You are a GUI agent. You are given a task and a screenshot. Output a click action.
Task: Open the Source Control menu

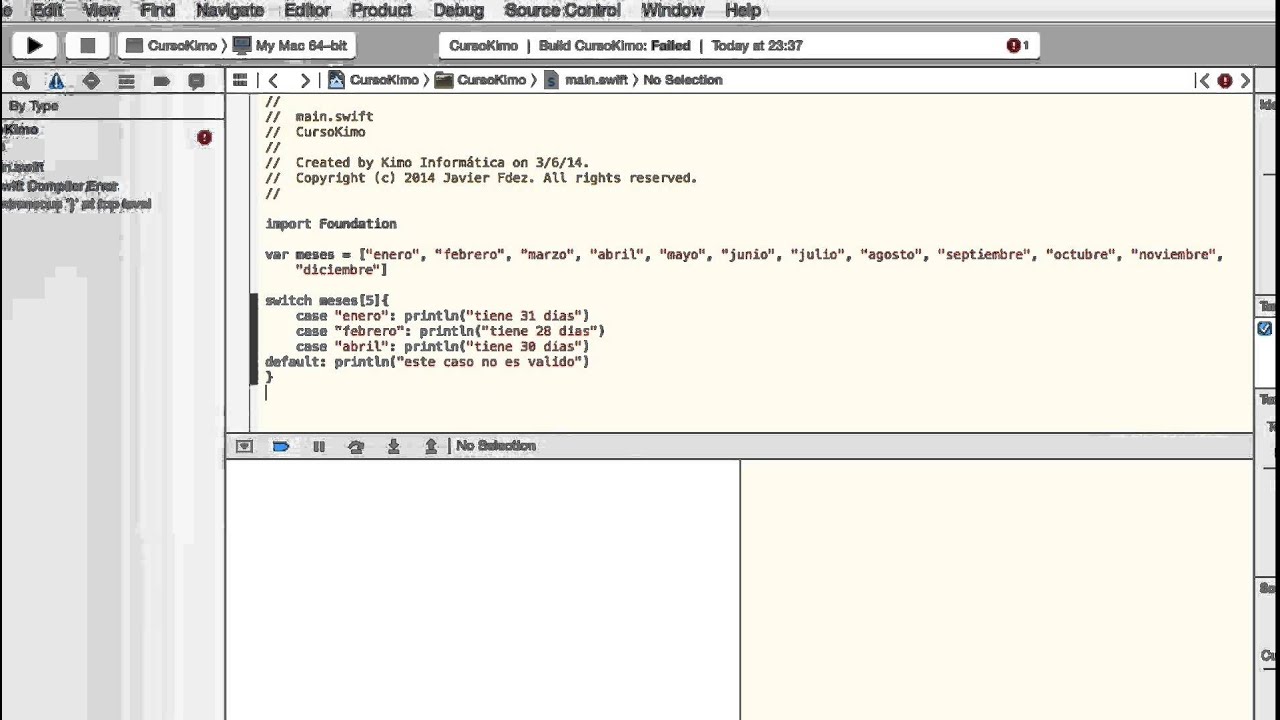pos(563,10)
